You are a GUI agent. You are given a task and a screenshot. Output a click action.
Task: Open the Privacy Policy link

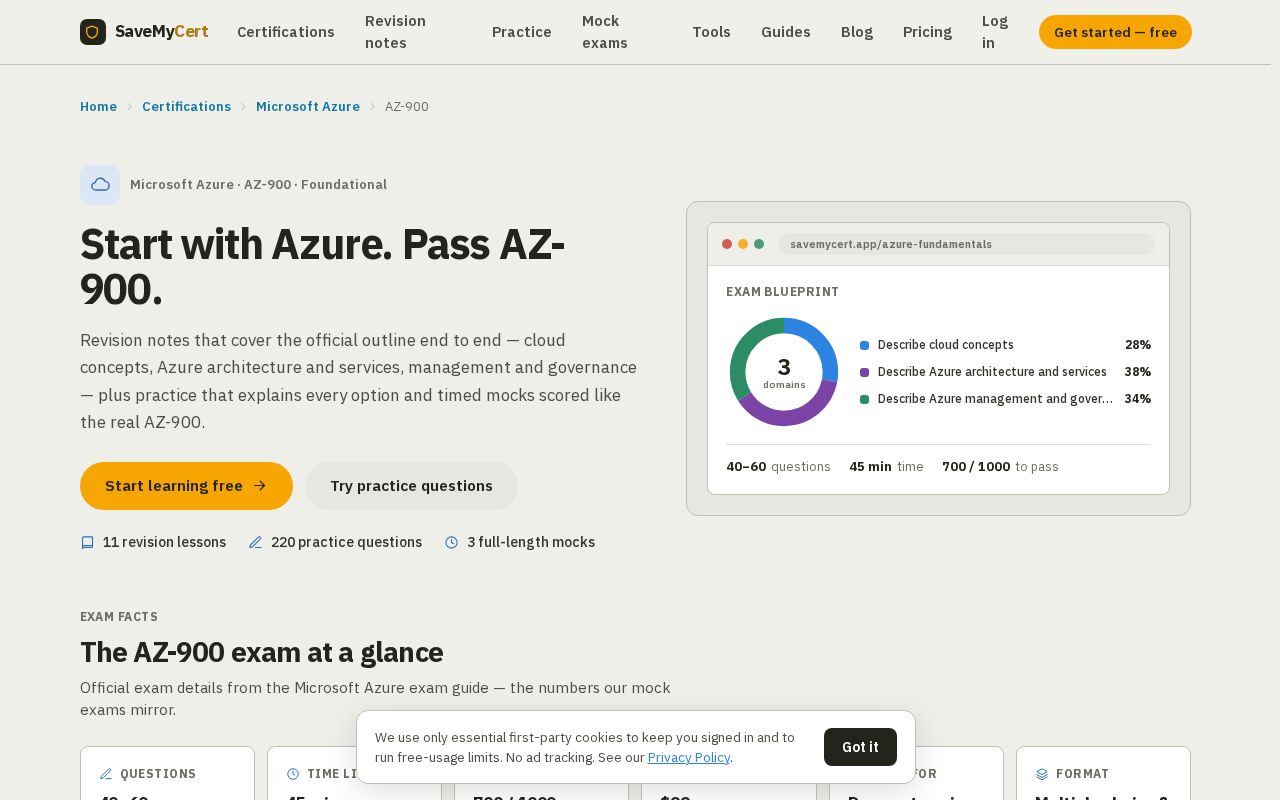coord(689,758)
